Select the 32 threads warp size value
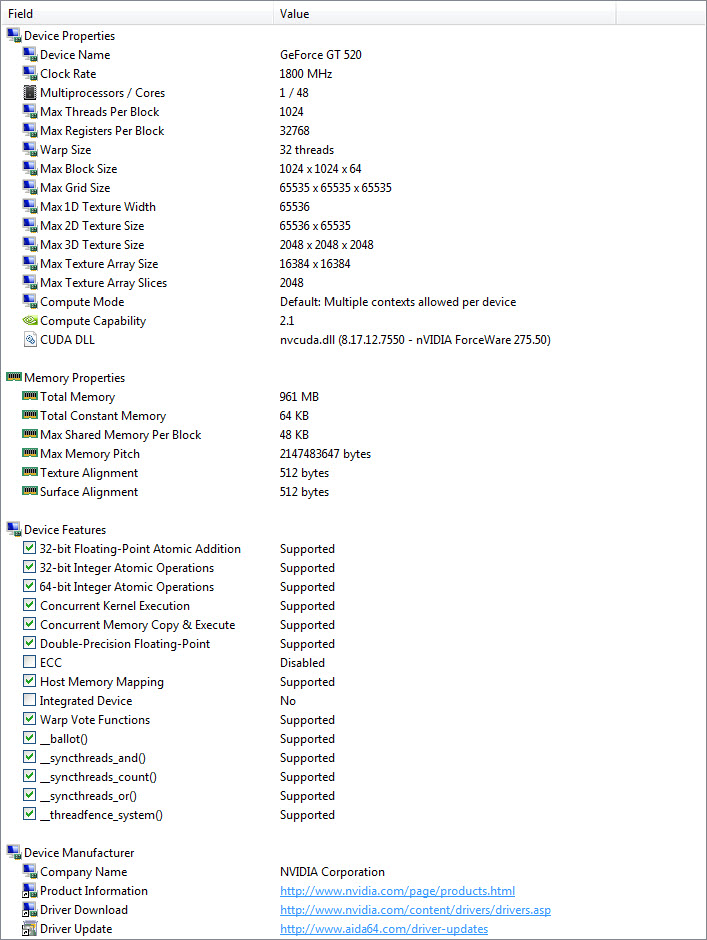This screenshot has height=940, width=707. (x=307, y=150)
